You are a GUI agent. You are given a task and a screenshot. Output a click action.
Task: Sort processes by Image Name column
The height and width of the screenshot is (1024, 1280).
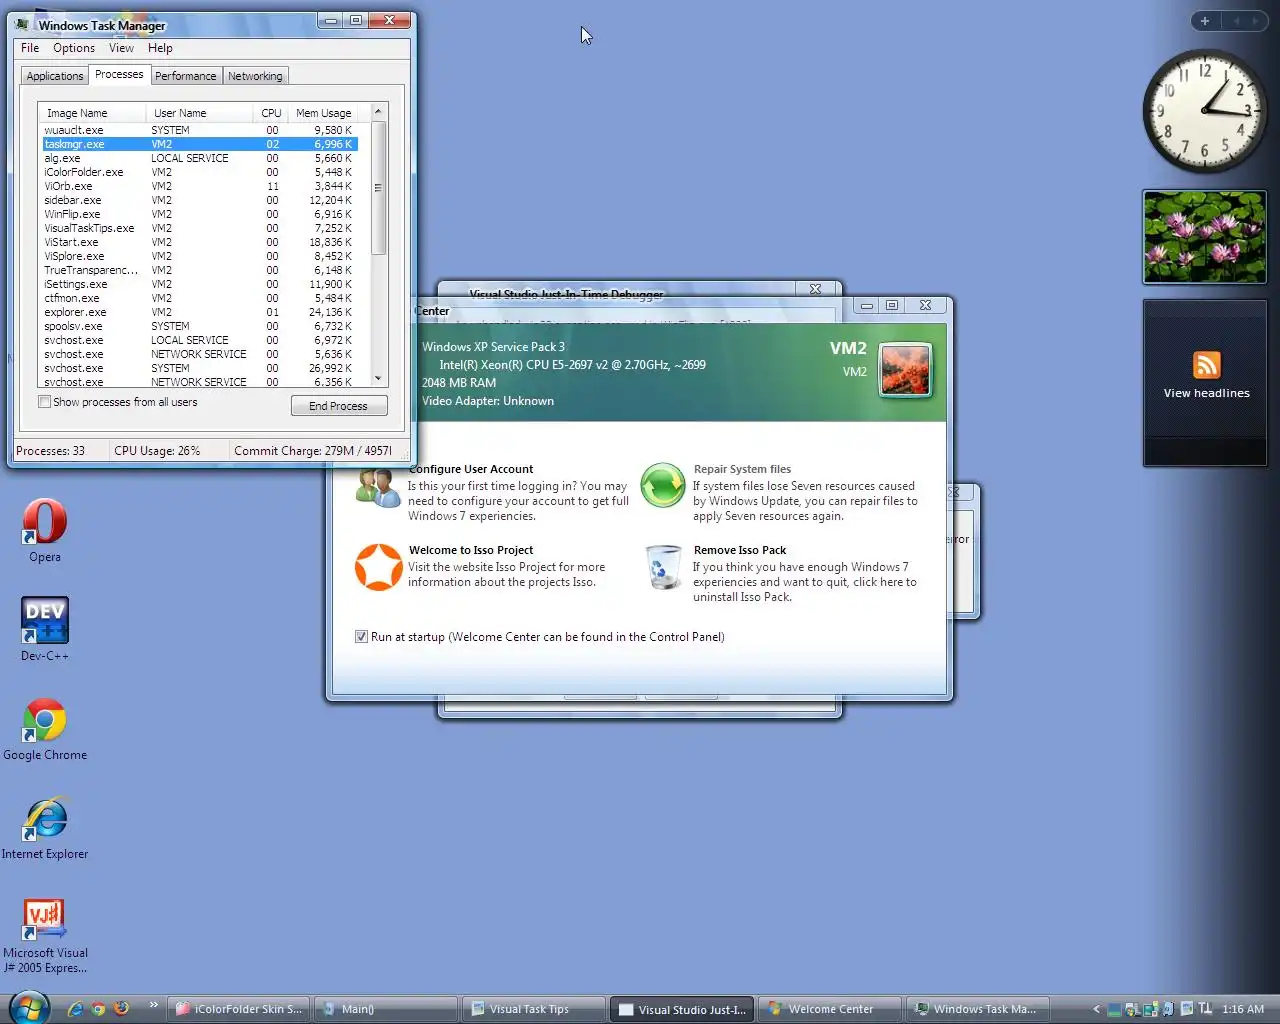pos(92,113)
